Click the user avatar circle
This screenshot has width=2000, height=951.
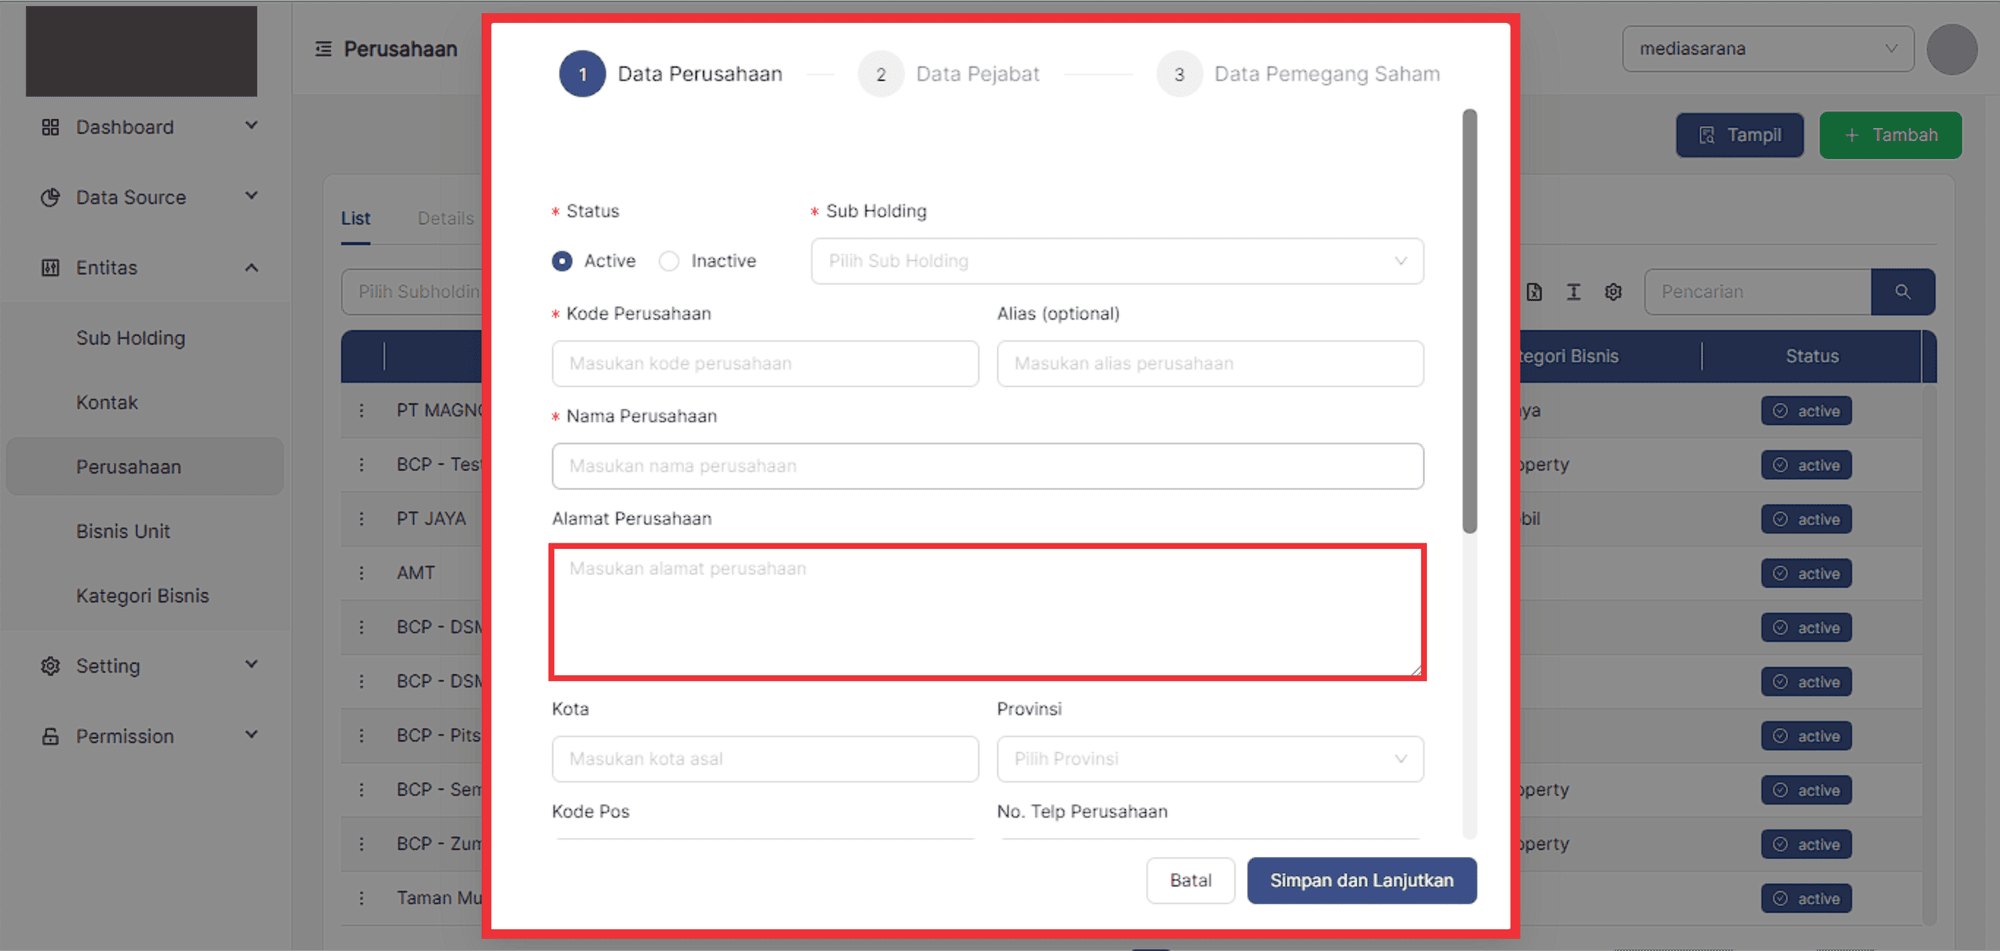pyautogui.click(x=1951, y=49)
